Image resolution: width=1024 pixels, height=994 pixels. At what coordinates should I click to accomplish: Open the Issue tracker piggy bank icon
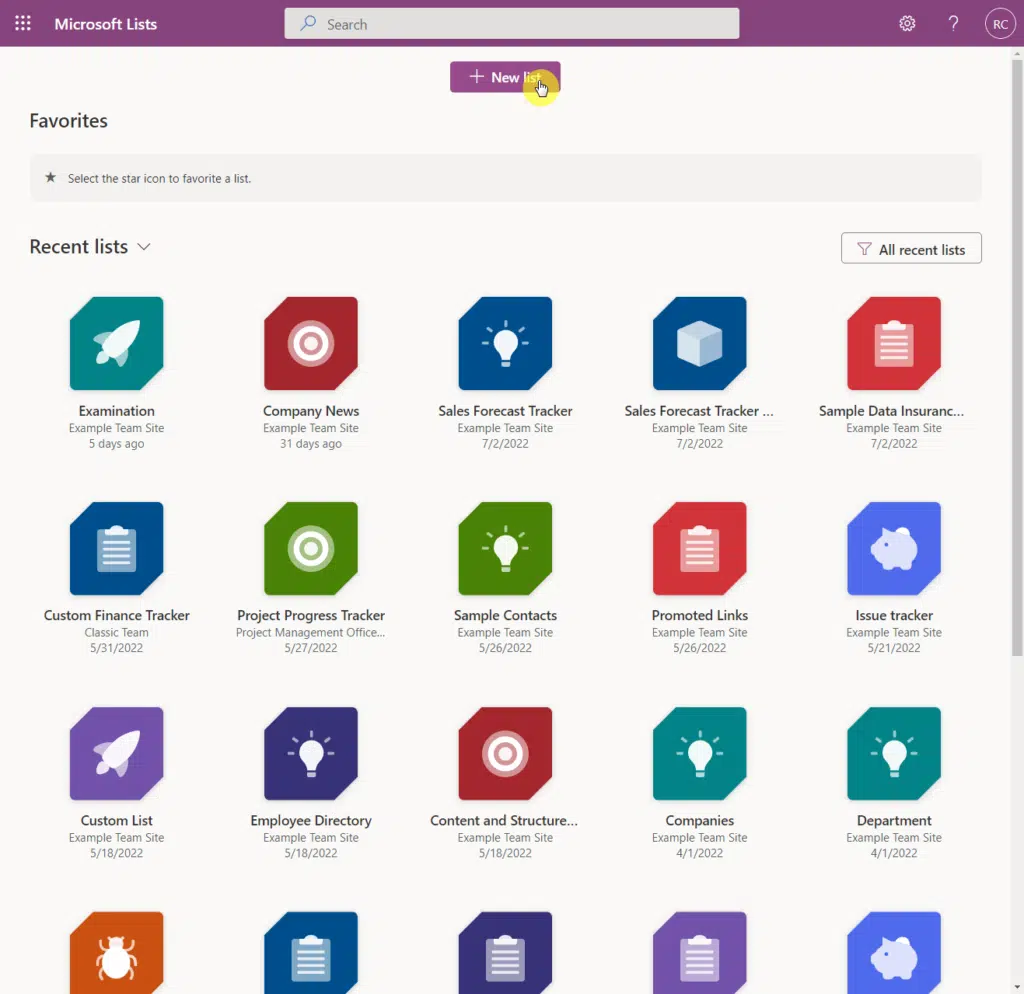point(894,549)
